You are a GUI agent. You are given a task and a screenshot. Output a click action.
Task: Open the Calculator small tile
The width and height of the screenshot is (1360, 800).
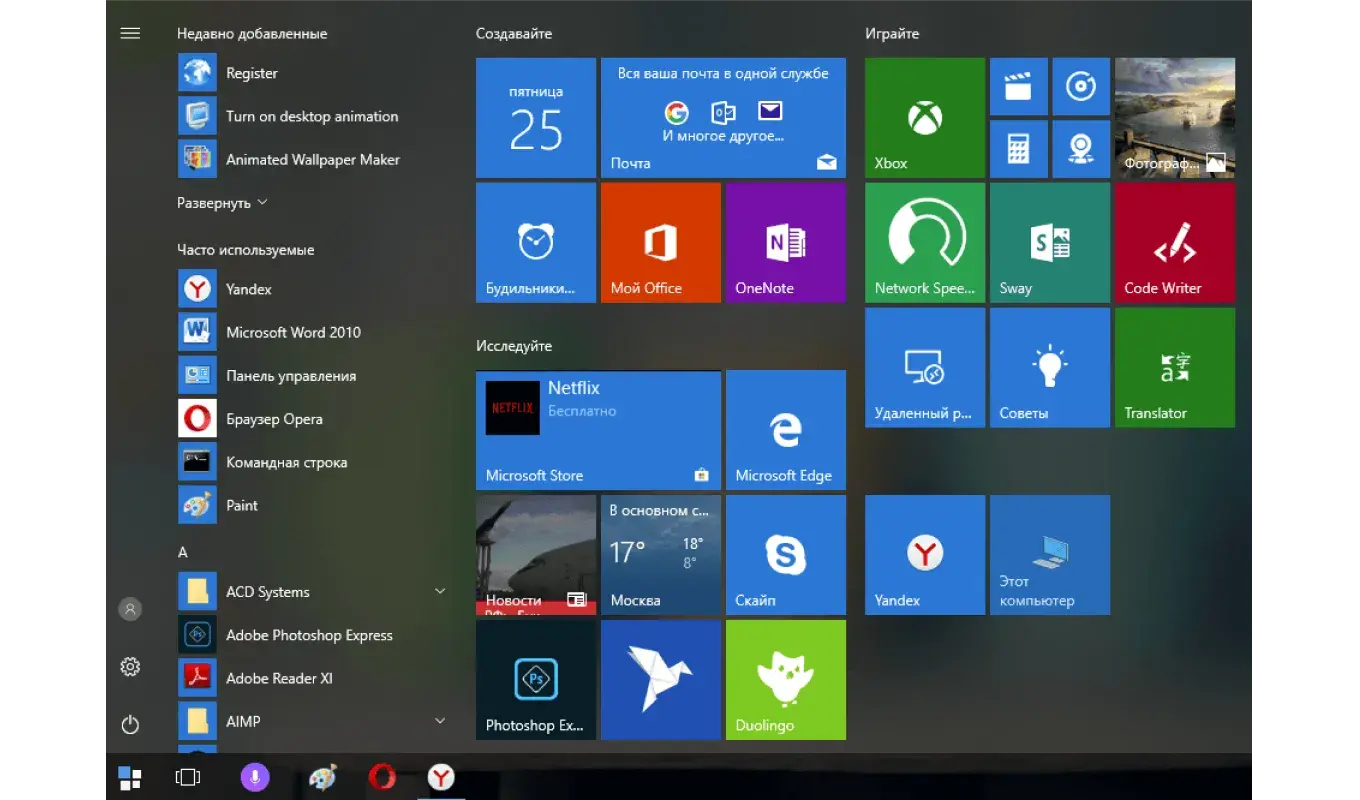[1018, 149]
